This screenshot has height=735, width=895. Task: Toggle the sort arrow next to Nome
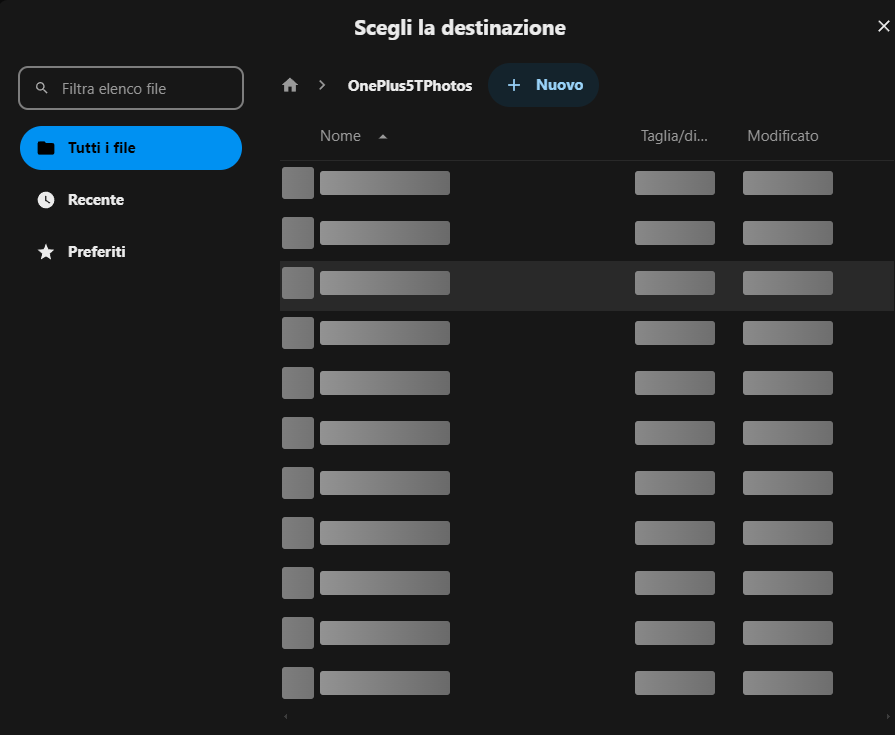383,136
